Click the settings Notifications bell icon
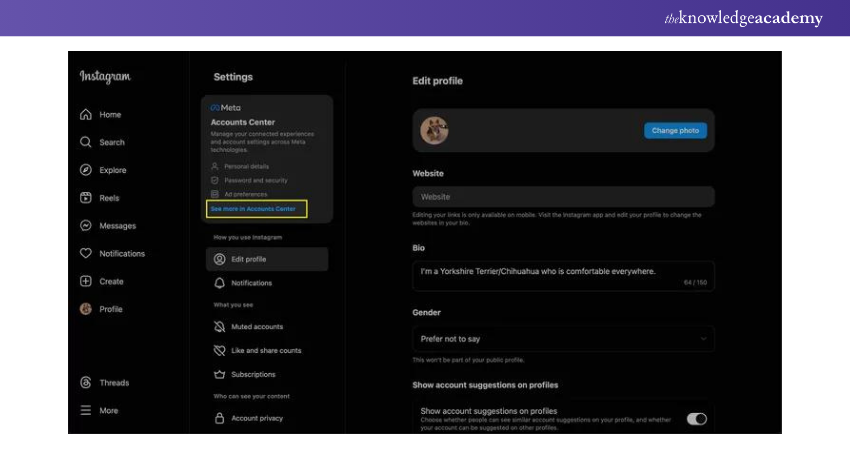Screen dimensions: 850x450 pyautogui.click(x=220, y=283)
